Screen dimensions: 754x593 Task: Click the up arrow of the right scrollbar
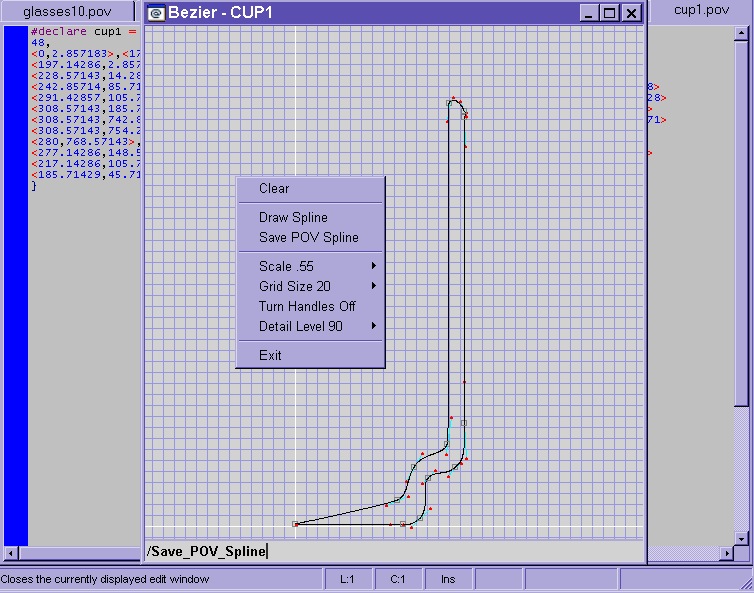[741, 32]
